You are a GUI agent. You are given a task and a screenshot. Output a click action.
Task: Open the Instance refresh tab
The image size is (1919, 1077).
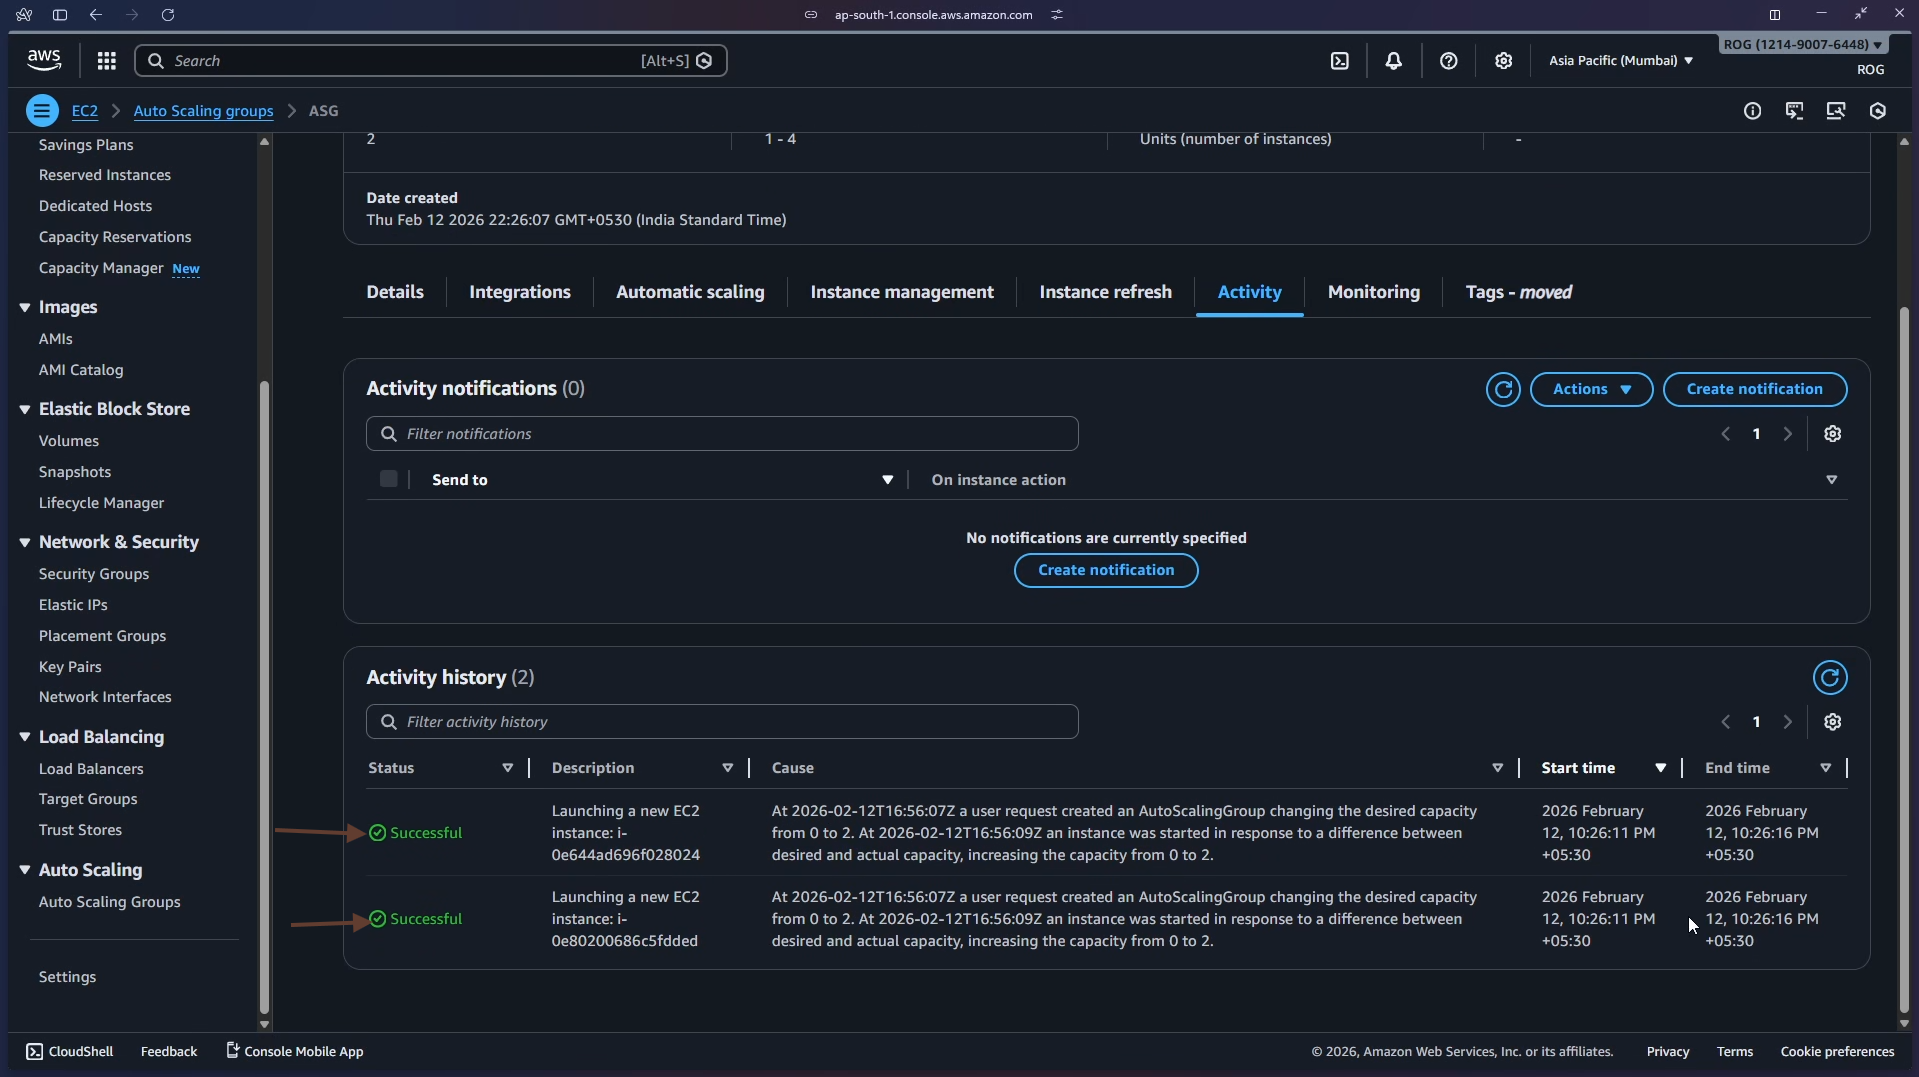click(x=1105, y=292)
